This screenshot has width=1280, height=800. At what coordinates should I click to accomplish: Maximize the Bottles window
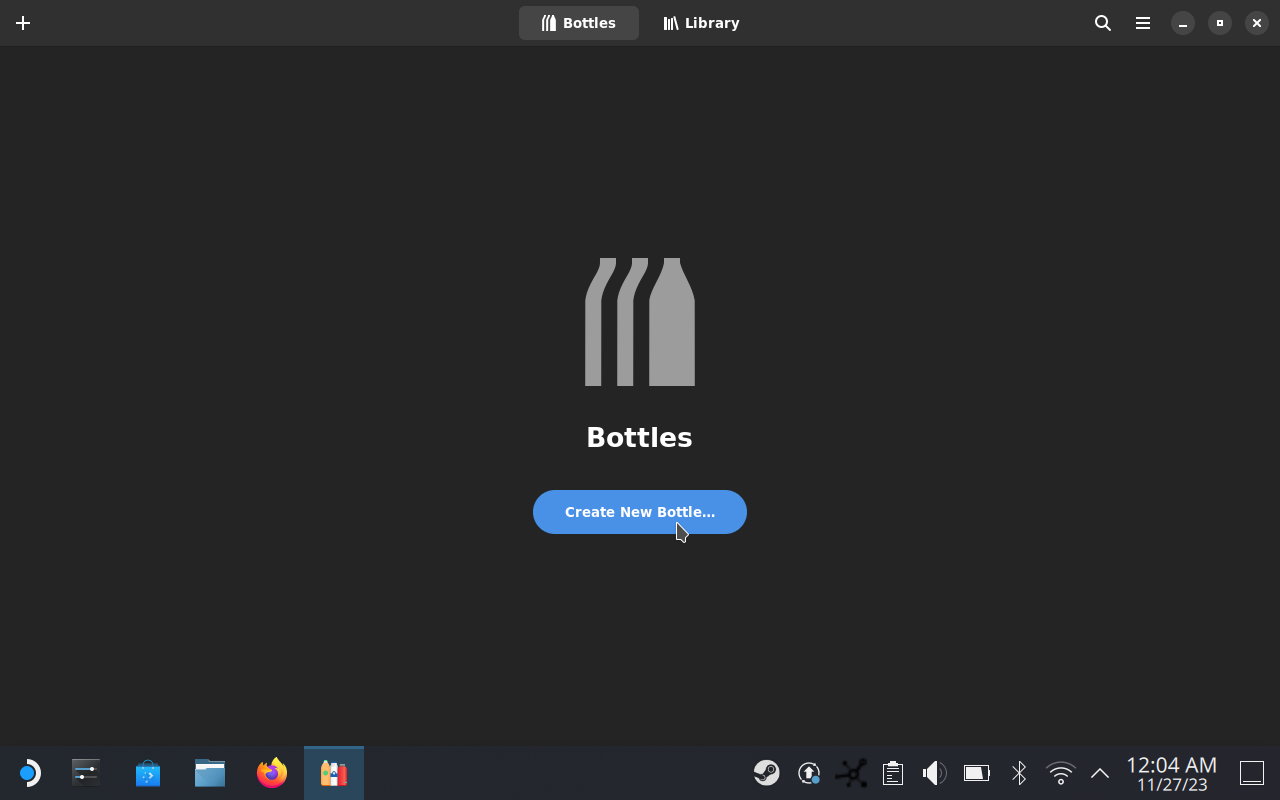pos(1220,23)
